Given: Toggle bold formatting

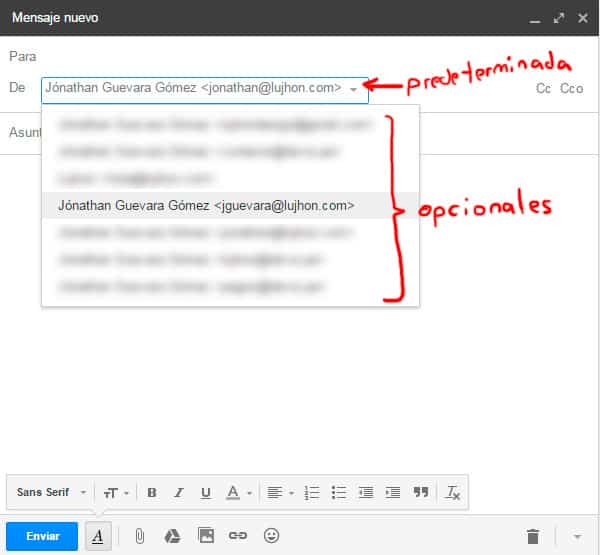Looking at the screenshot, I should point(152,493).
